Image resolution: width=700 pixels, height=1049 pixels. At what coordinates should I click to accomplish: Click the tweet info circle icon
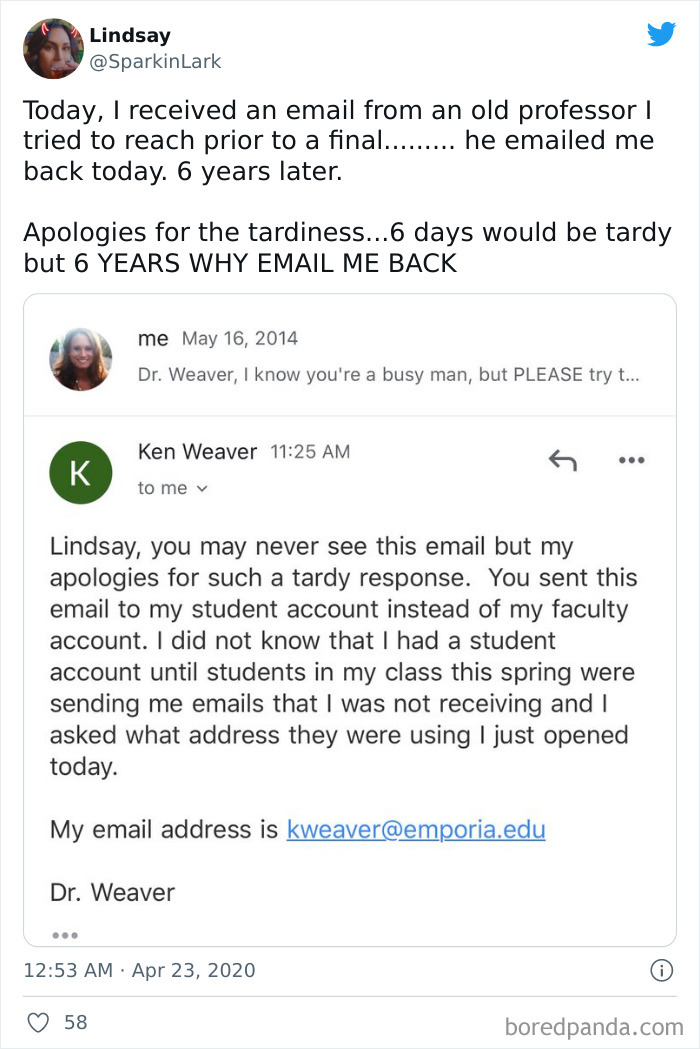click(661, 970)
